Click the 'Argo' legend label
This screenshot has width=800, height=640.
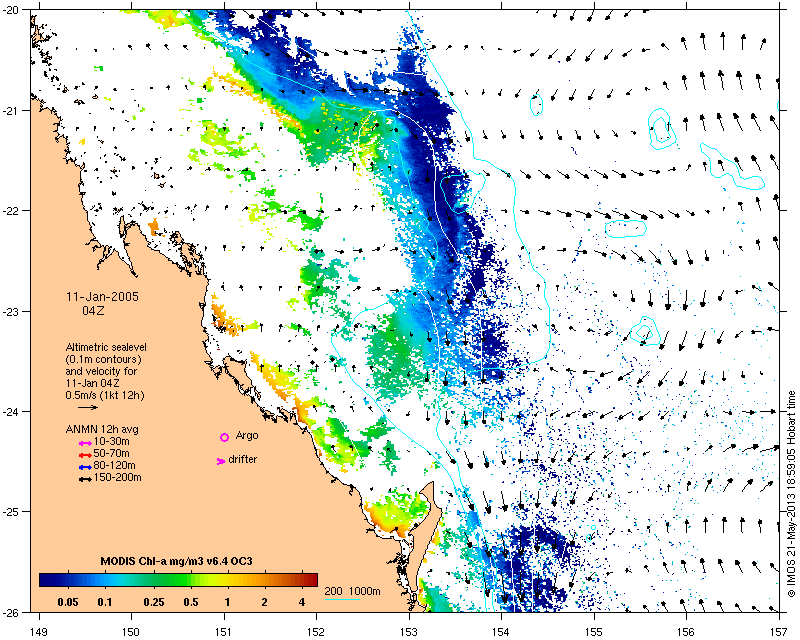click(247, 436)
